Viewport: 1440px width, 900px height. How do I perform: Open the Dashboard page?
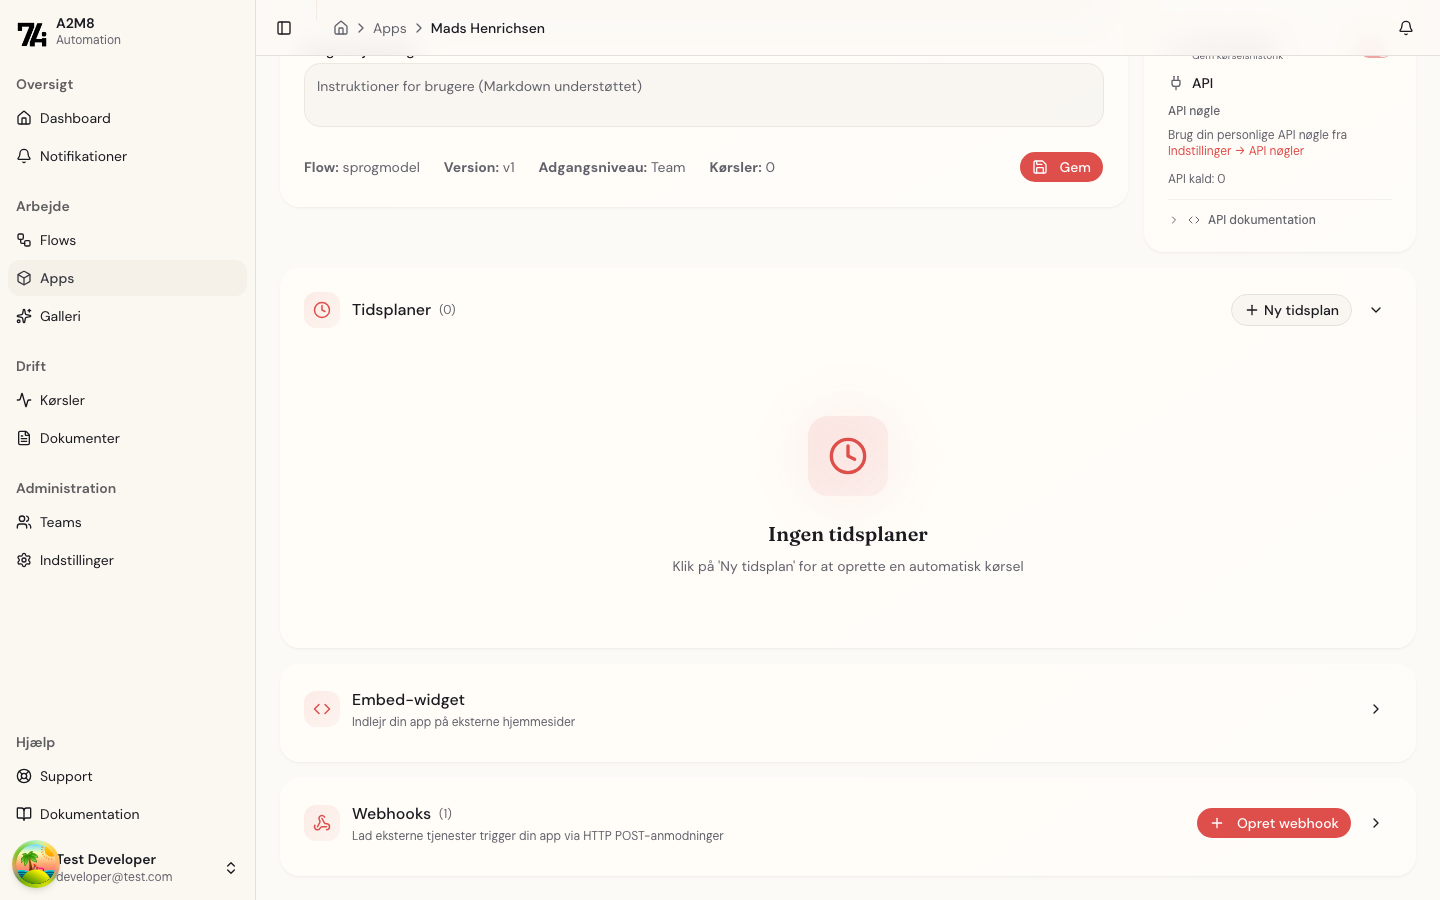(75, 118)
